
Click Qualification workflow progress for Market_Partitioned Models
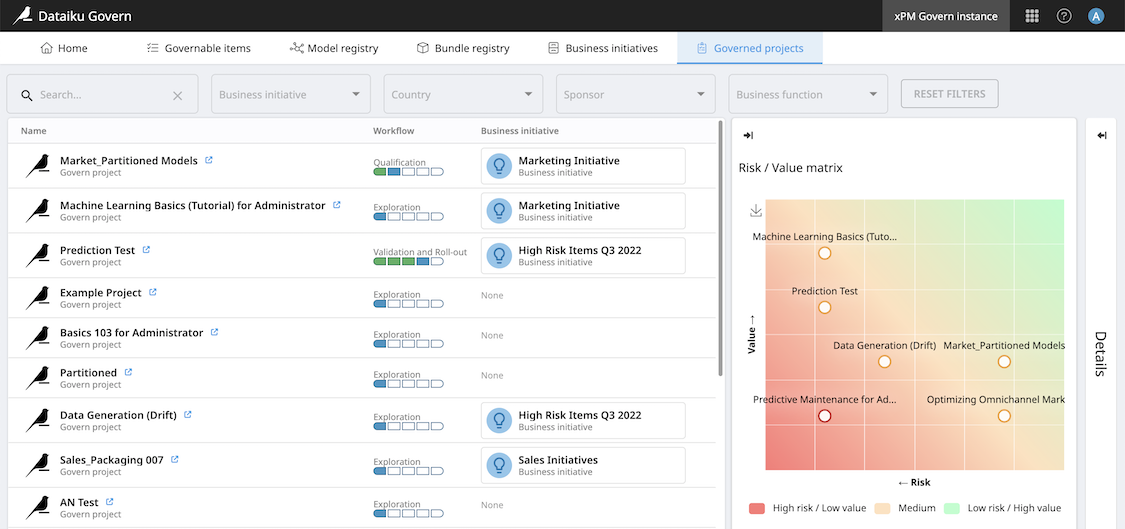(x=408, y=172)
